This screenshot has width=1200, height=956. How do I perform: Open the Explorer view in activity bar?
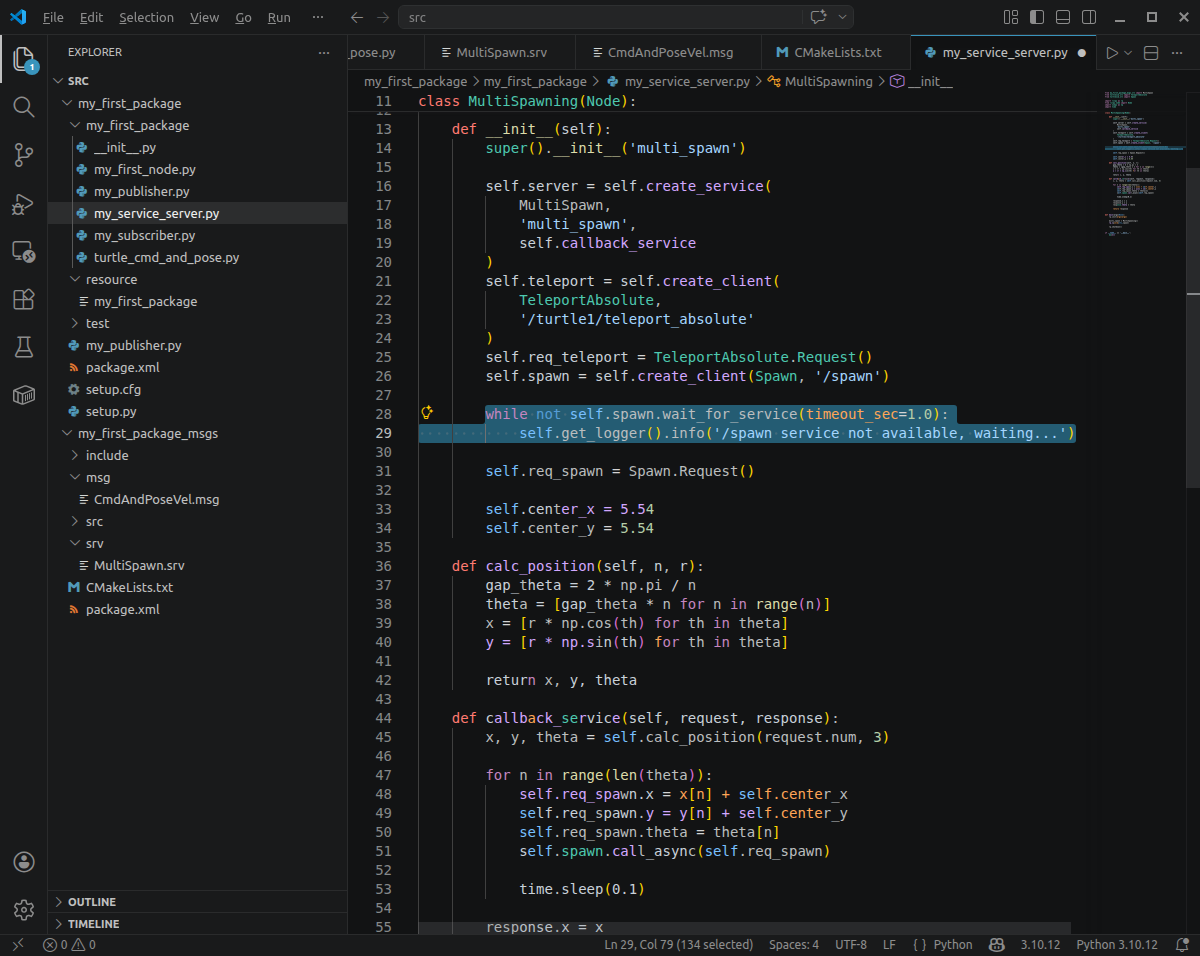tap(24, 60)
